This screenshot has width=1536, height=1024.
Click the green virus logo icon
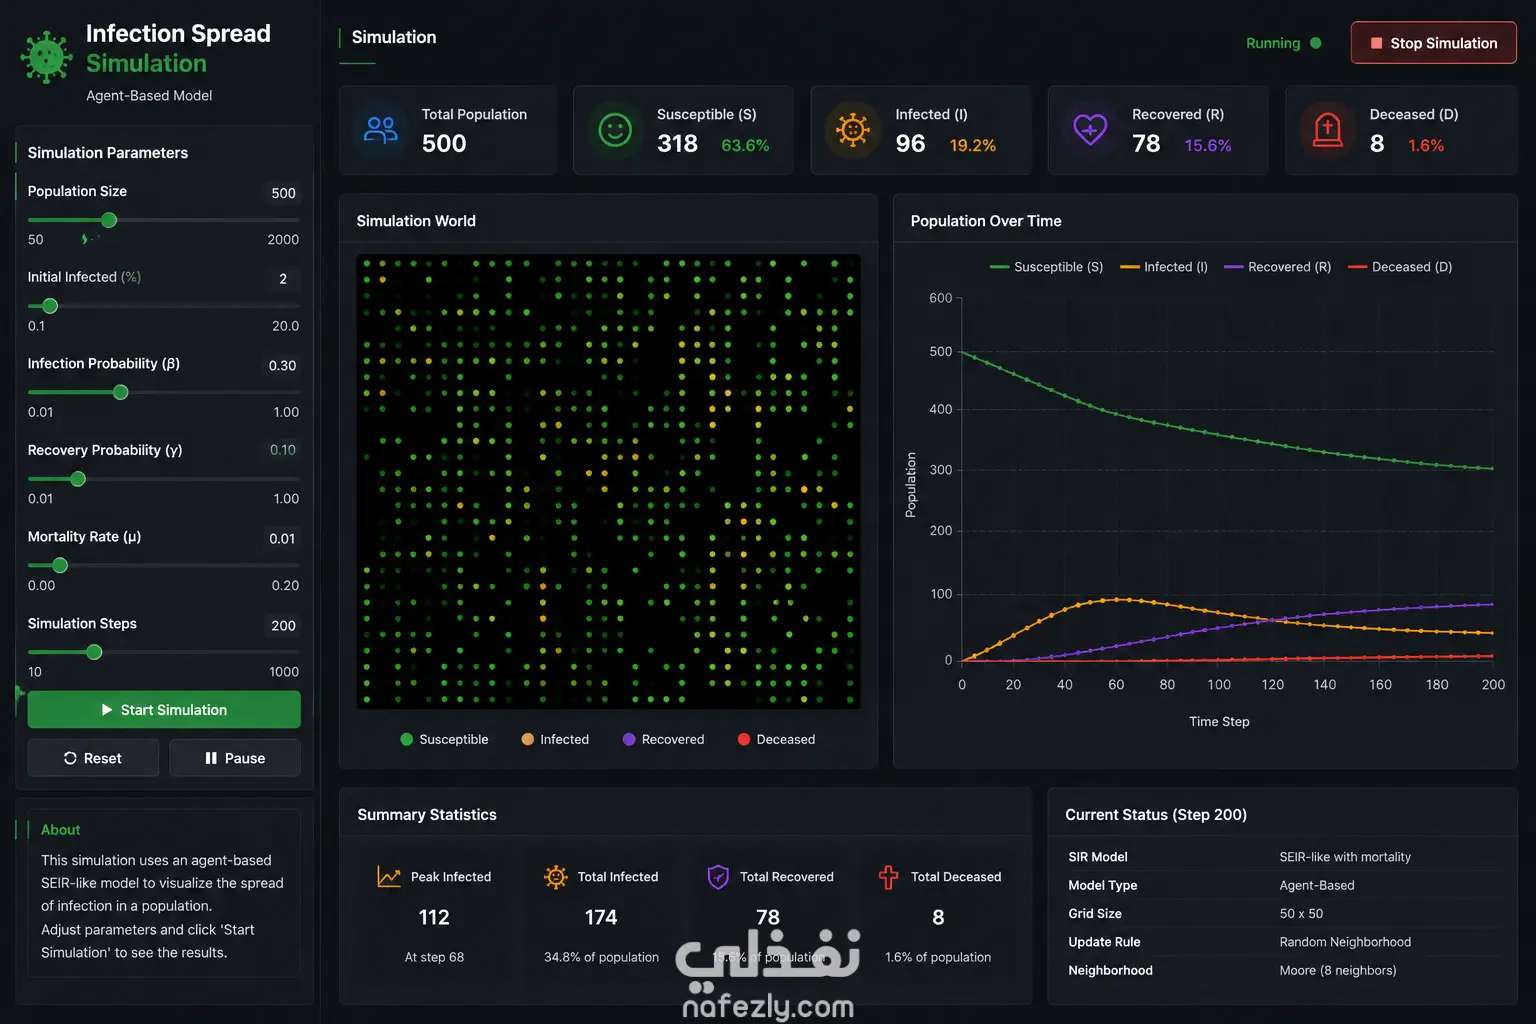tap(46, 57)
